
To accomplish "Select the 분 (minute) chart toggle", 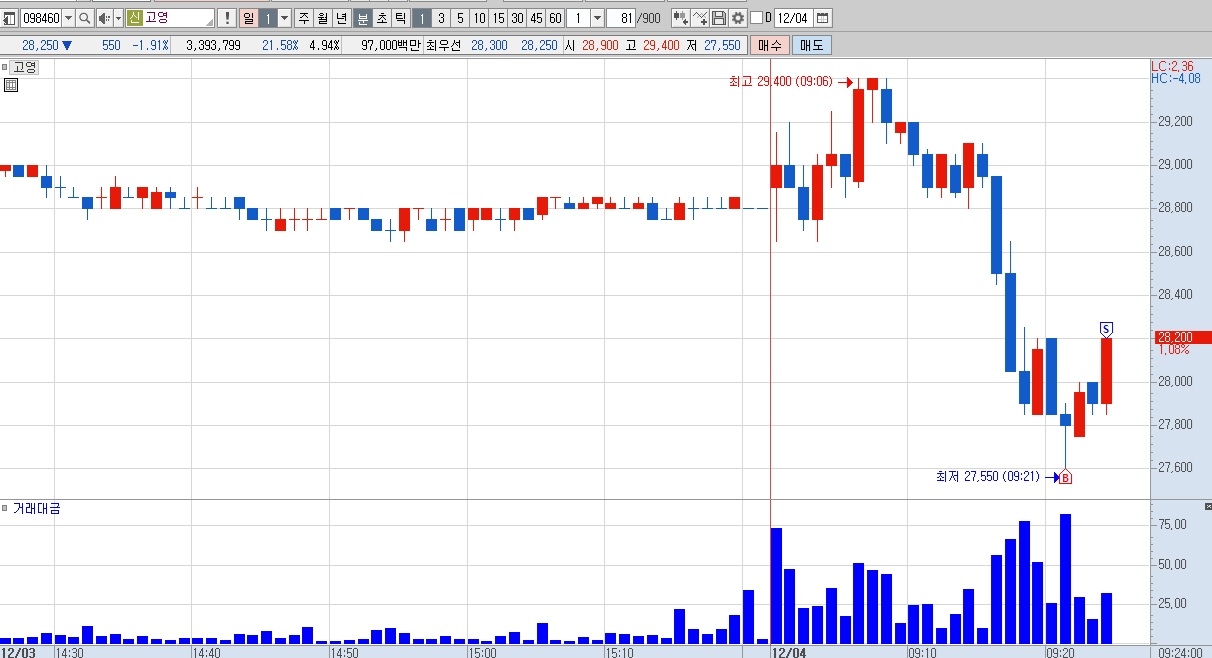I will (x=363, y=18).
